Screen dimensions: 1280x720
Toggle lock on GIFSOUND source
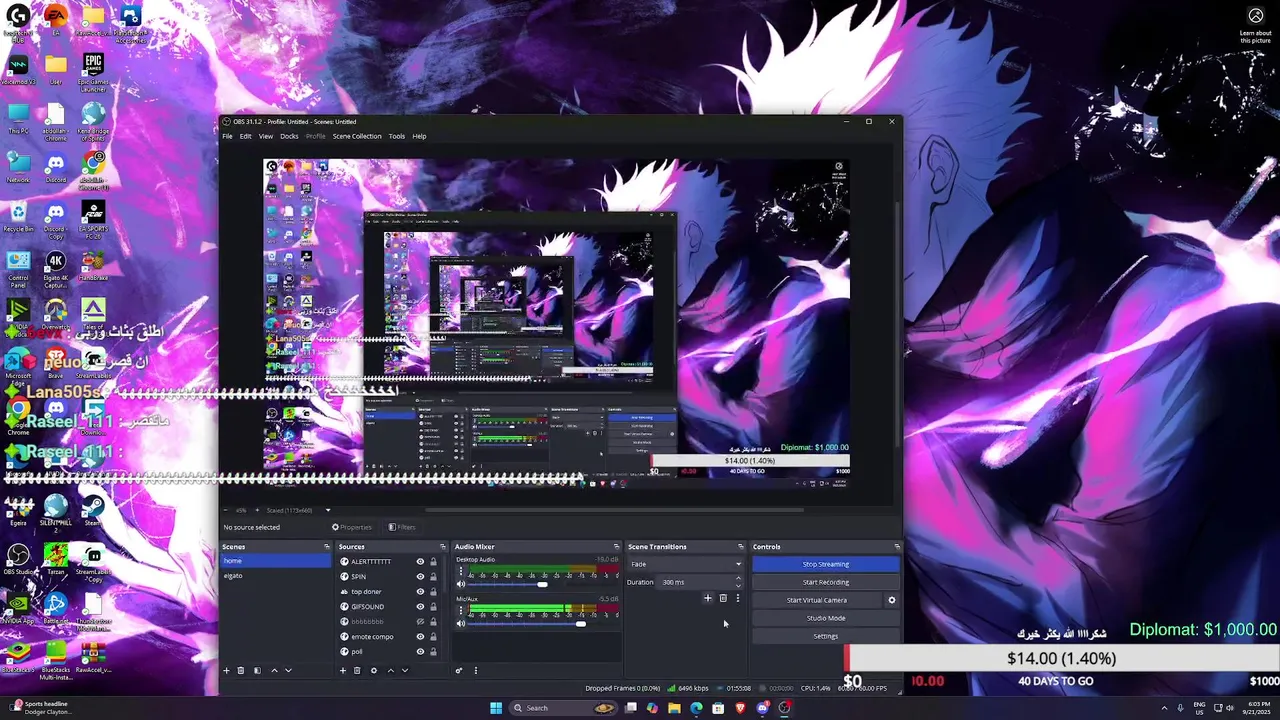pos(433,607)
